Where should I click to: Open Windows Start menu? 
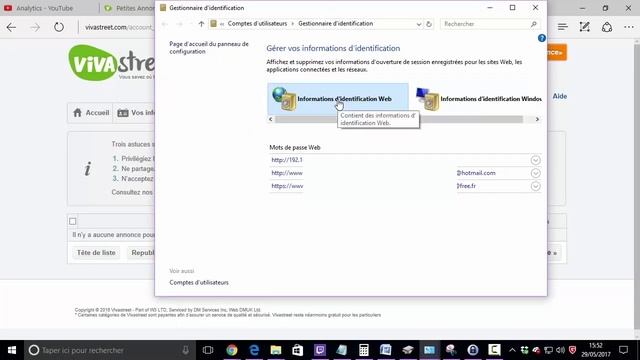pos(12,350)
